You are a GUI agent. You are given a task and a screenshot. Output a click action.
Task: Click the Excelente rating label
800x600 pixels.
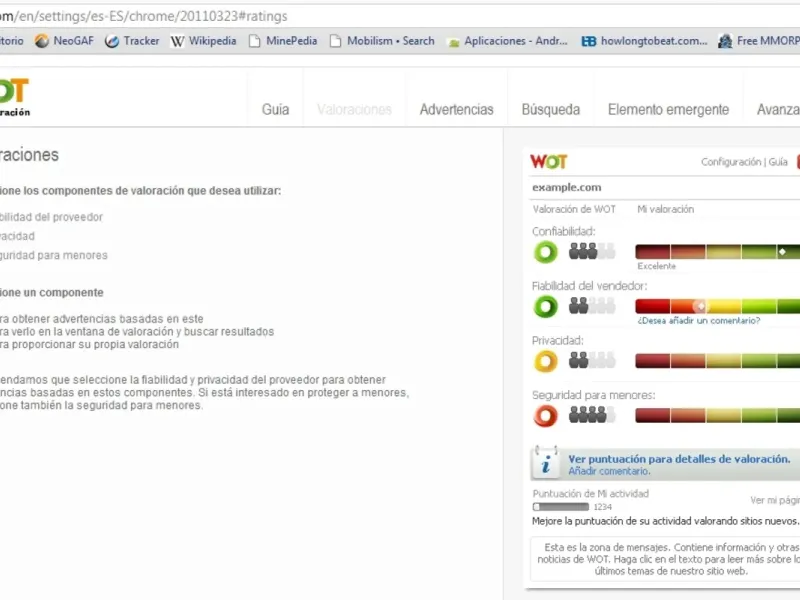(656, 266)
